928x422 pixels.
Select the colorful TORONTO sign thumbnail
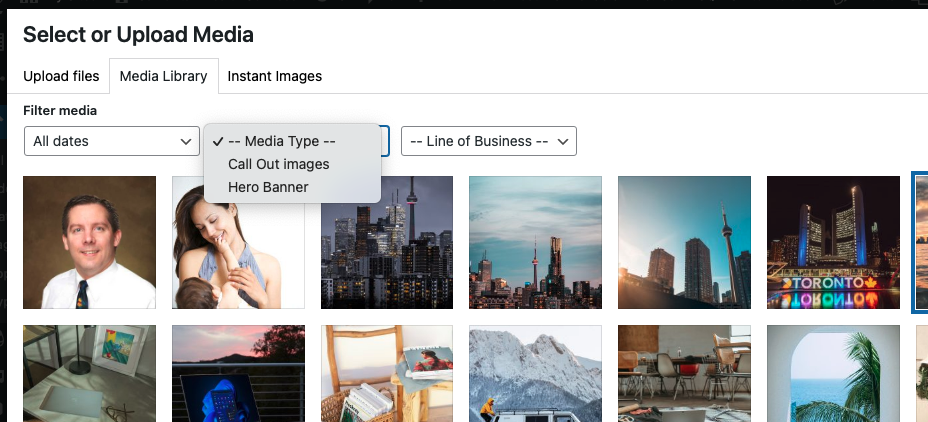833,242
